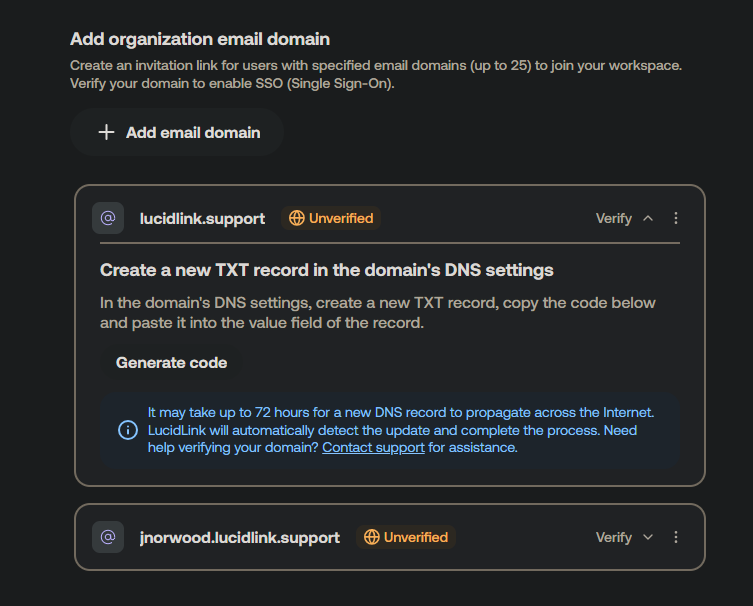Click the @ icon beside lucidlink.support
Viewport: 753px width, 606px height.
pos(108,218)
